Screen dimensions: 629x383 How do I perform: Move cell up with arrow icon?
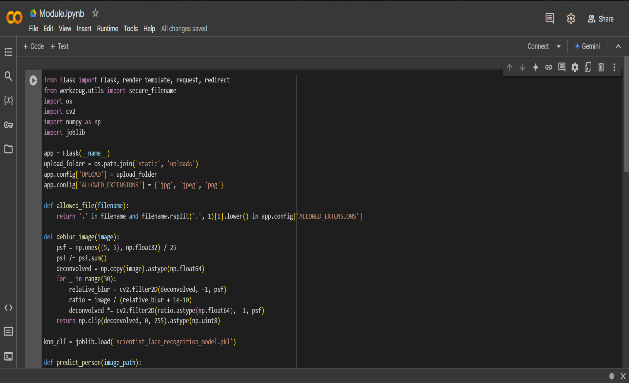(x=509, y=67)
